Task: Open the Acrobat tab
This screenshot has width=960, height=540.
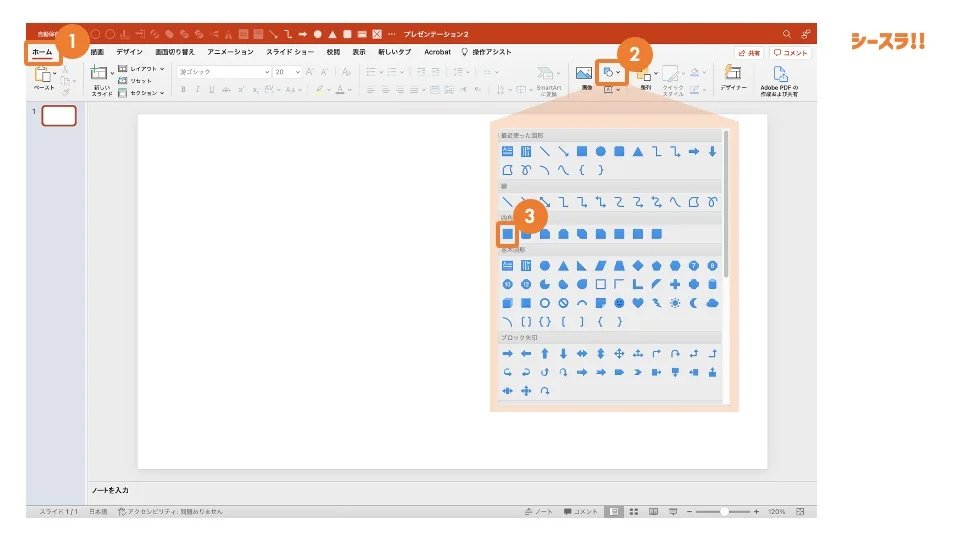Action: [437, 52]
